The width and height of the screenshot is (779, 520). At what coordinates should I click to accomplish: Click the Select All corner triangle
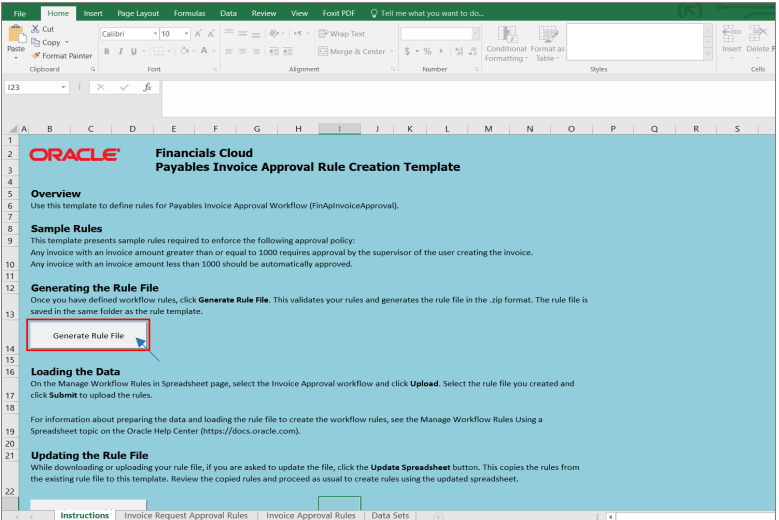tap(11, 129)
